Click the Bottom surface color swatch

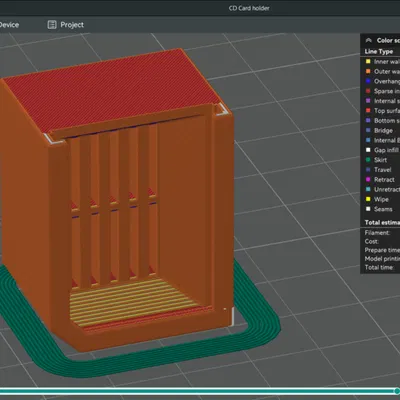(368, 120)
